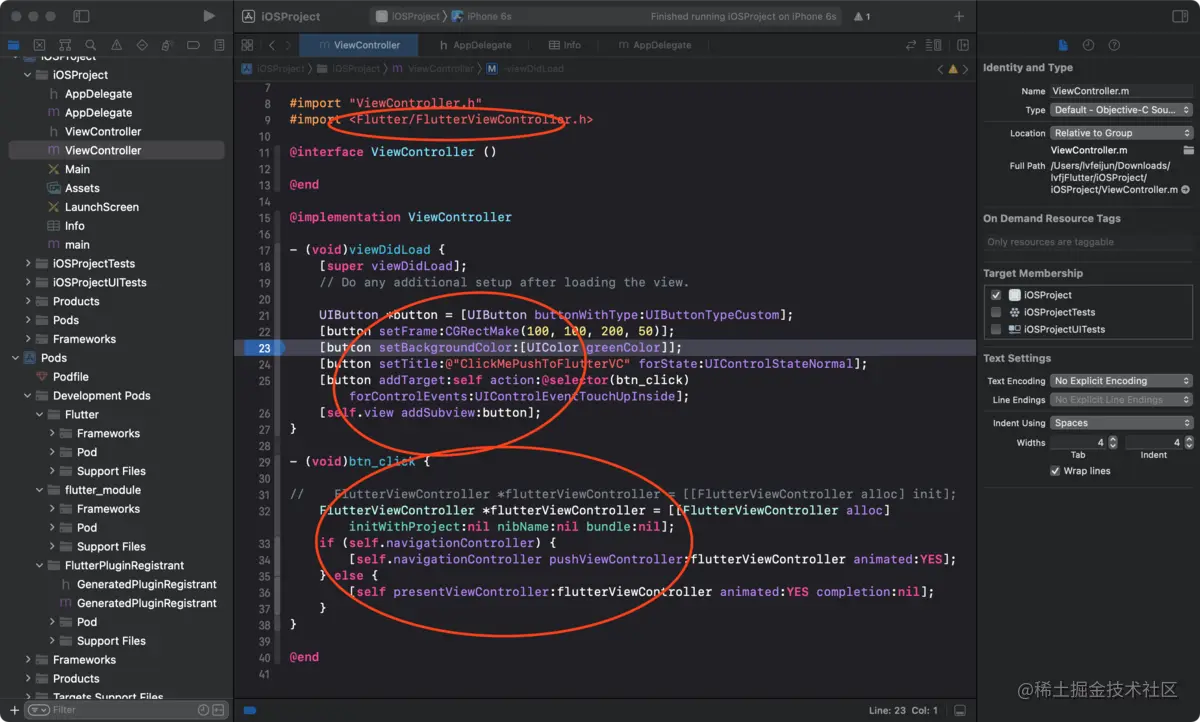
Task: Open the Type dropdown in Identity section
Action: tap(1121, 110)
